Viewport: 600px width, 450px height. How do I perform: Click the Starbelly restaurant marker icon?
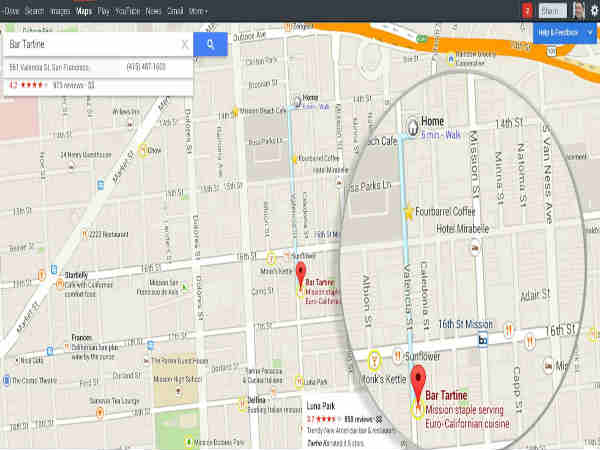pyautogui.click(x=60, y=284)
